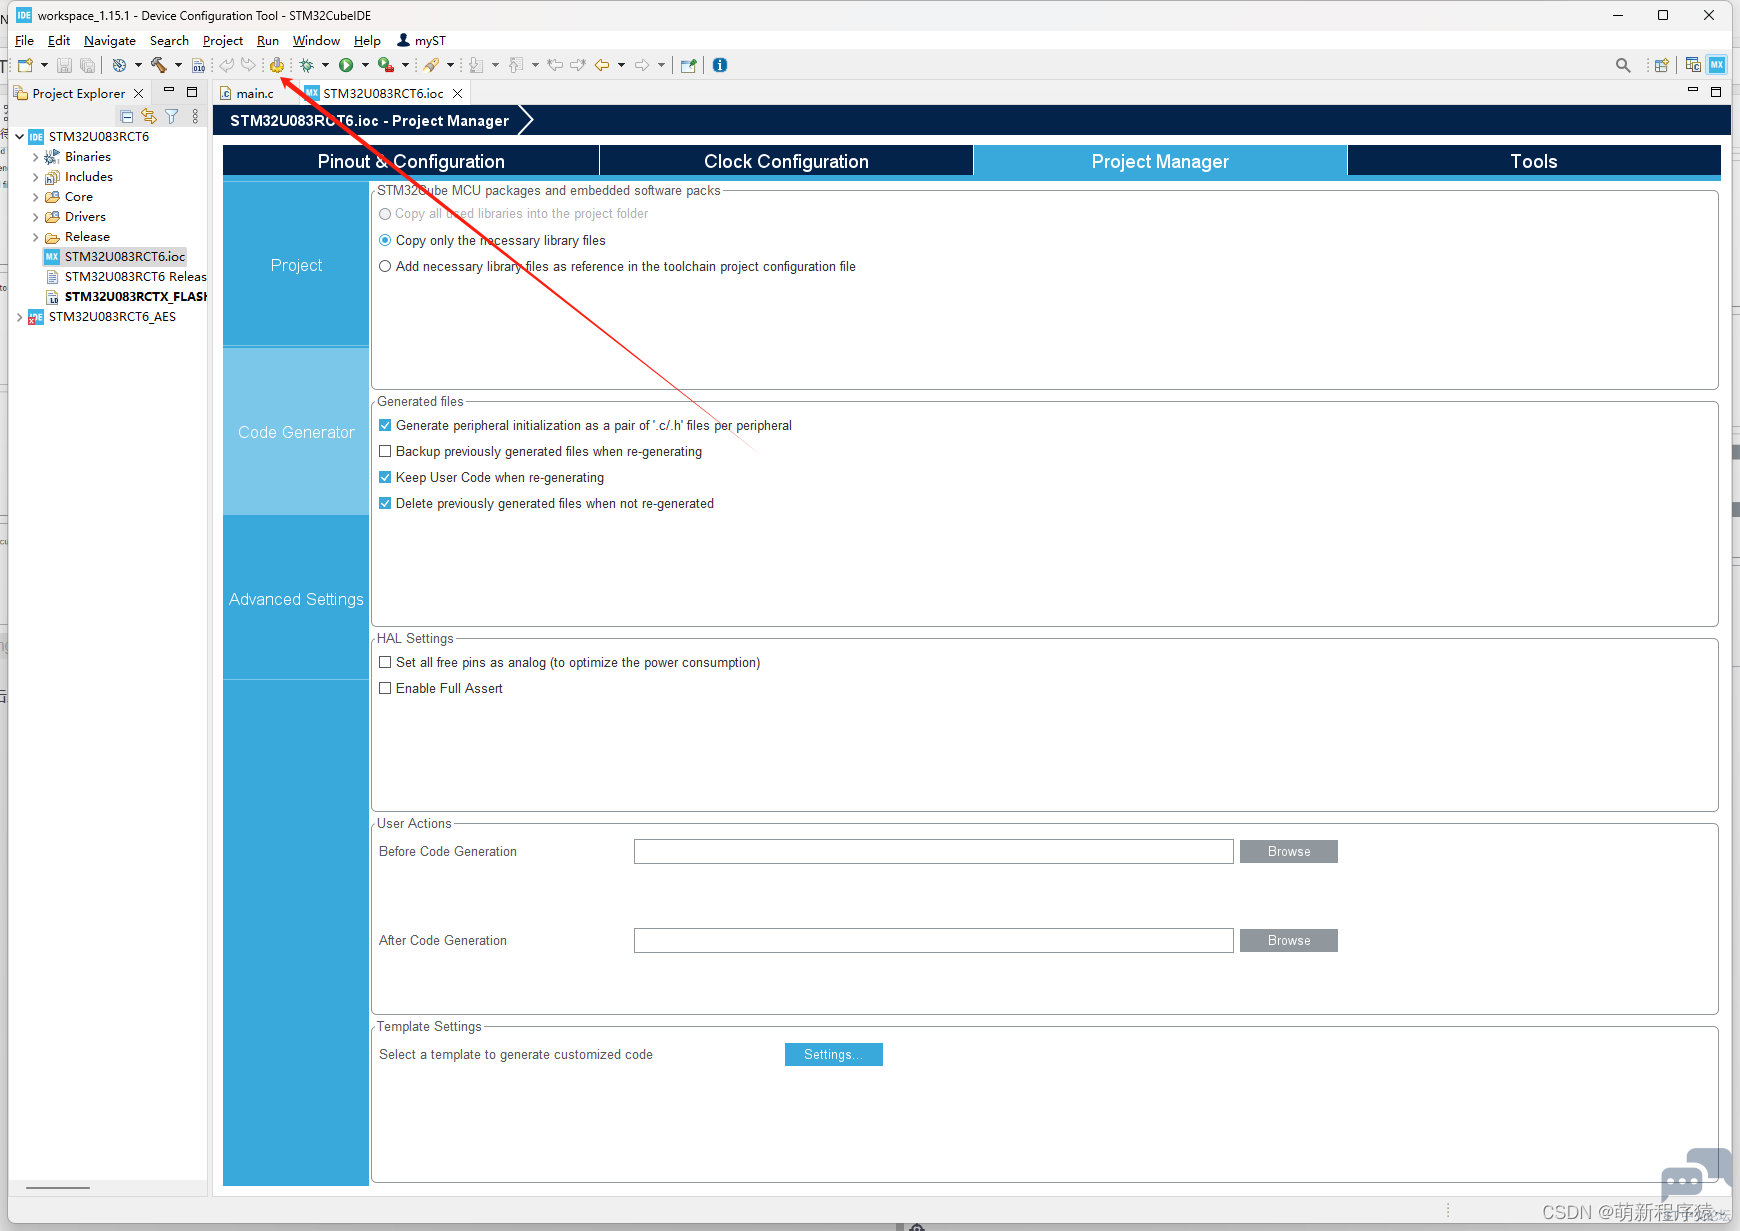
Task: Click the Save All toolbar icon
Action: click(x=88, y=65)
